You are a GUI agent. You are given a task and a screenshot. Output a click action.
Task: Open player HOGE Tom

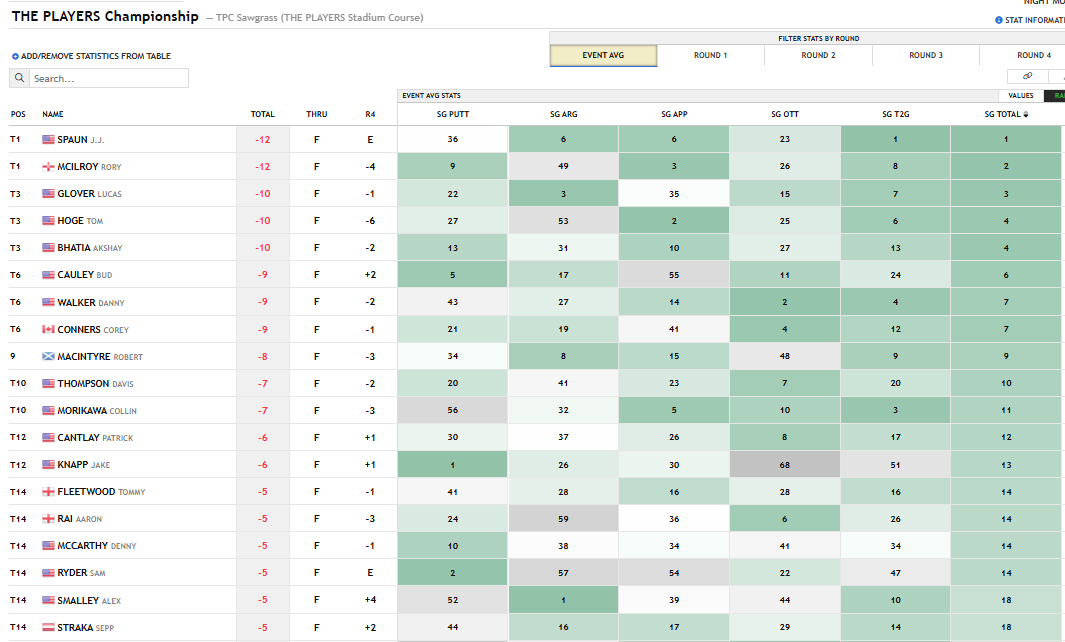[x=80, y=221]
